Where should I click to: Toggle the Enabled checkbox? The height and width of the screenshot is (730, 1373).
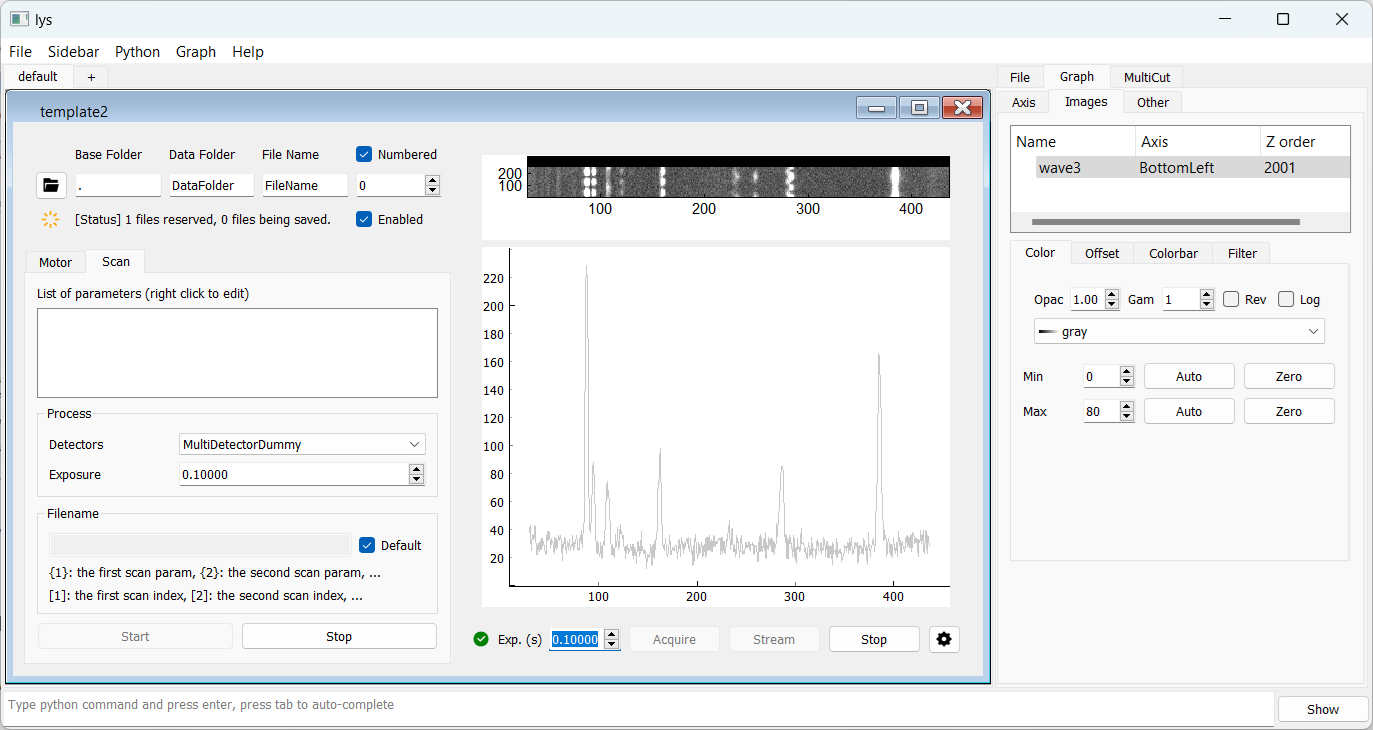click(x=365, y=219)
